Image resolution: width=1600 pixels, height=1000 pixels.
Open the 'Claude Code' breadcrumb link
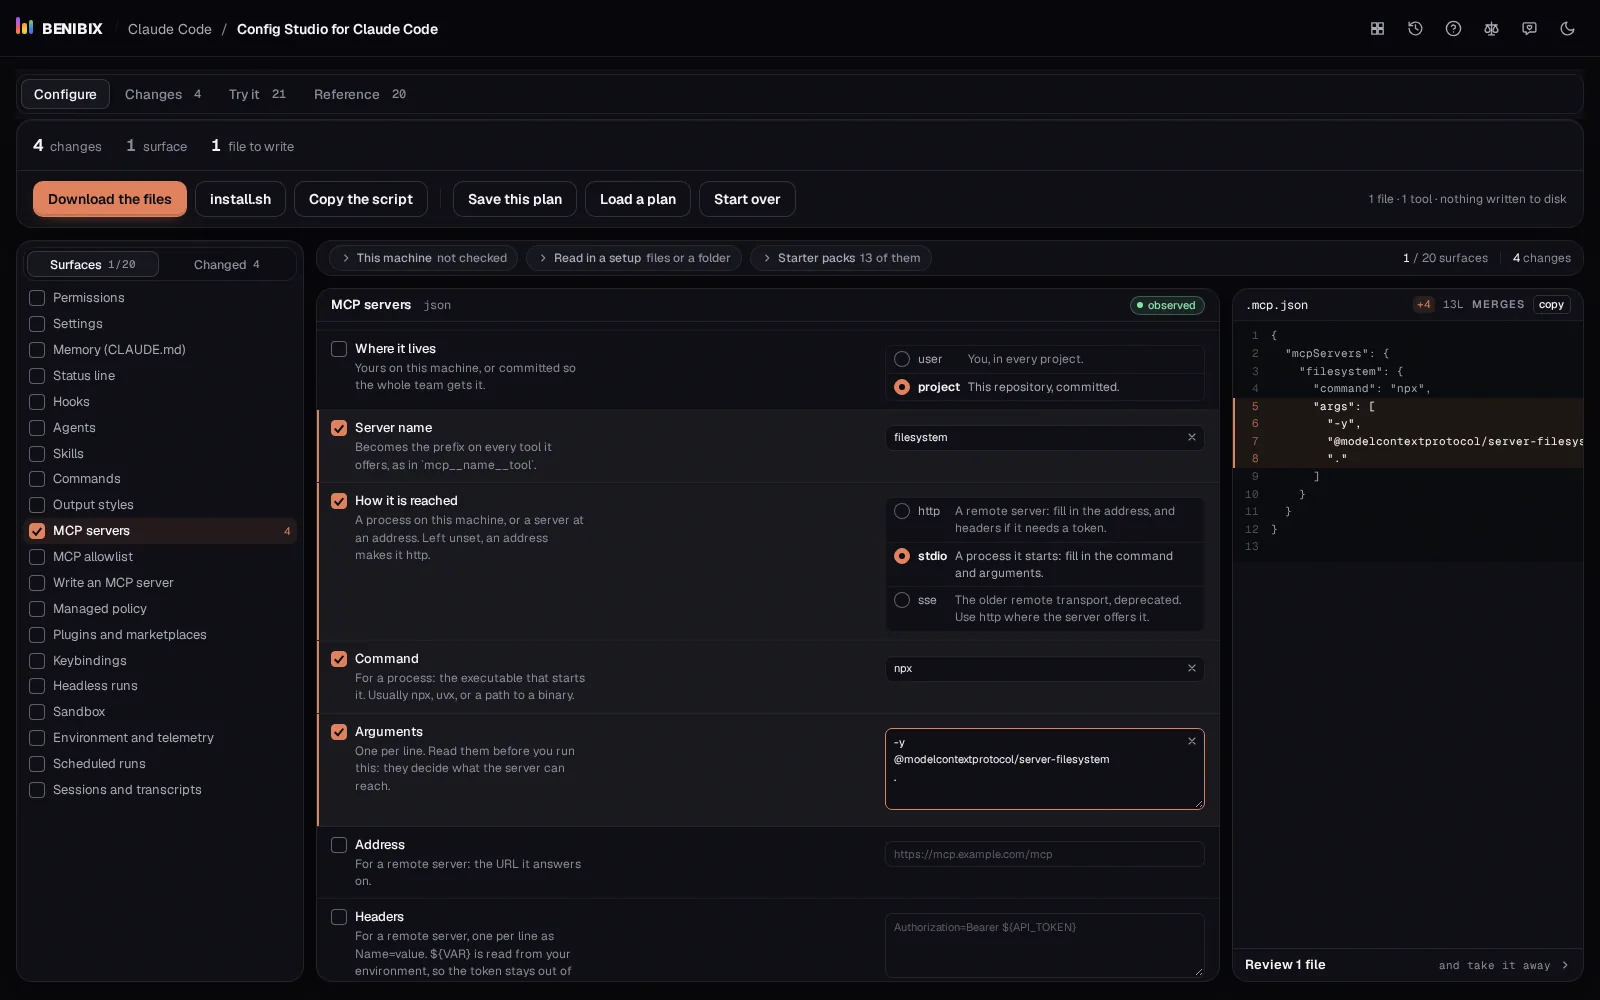coord(170,29)
